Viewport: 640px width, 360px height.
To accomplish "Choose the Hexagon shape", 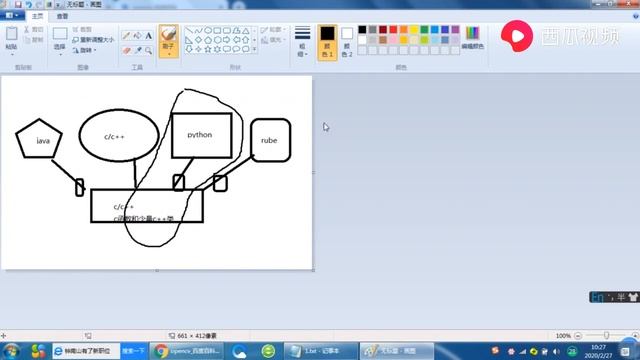I will pos(217,40).
